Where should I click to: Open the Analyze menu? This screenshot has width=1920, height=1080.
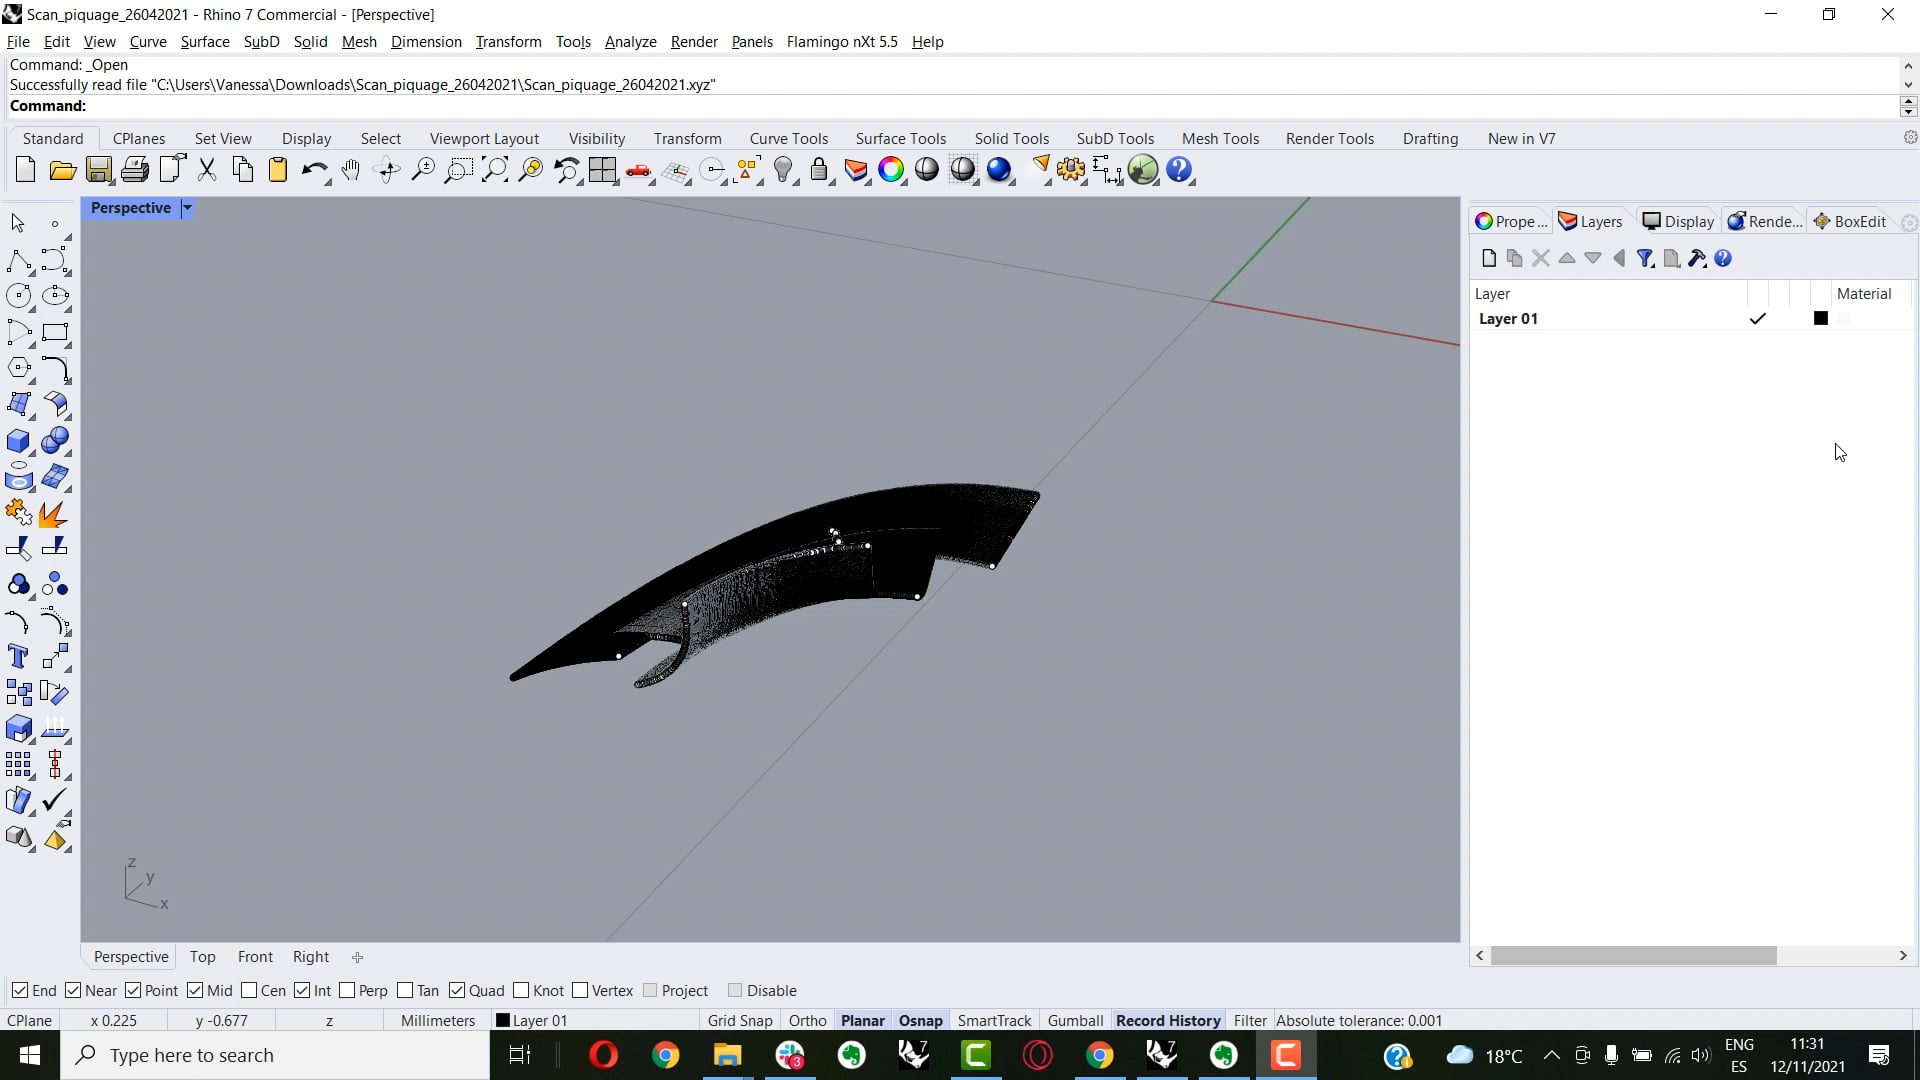tap(630, 42)
